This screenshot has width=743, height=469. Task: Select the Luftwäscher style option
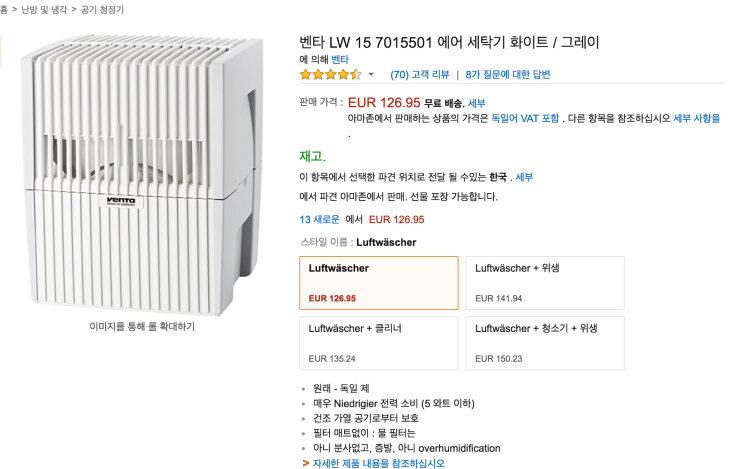point(378,282)
